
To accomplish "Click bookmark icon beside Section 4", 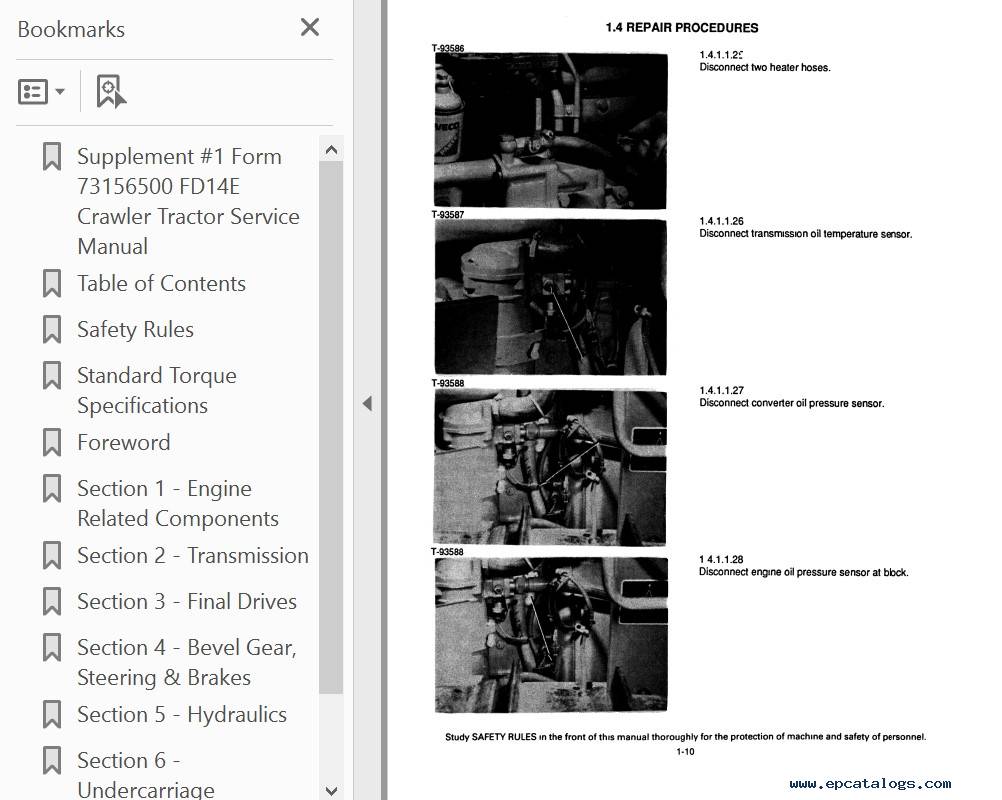I will coord(52,648).
